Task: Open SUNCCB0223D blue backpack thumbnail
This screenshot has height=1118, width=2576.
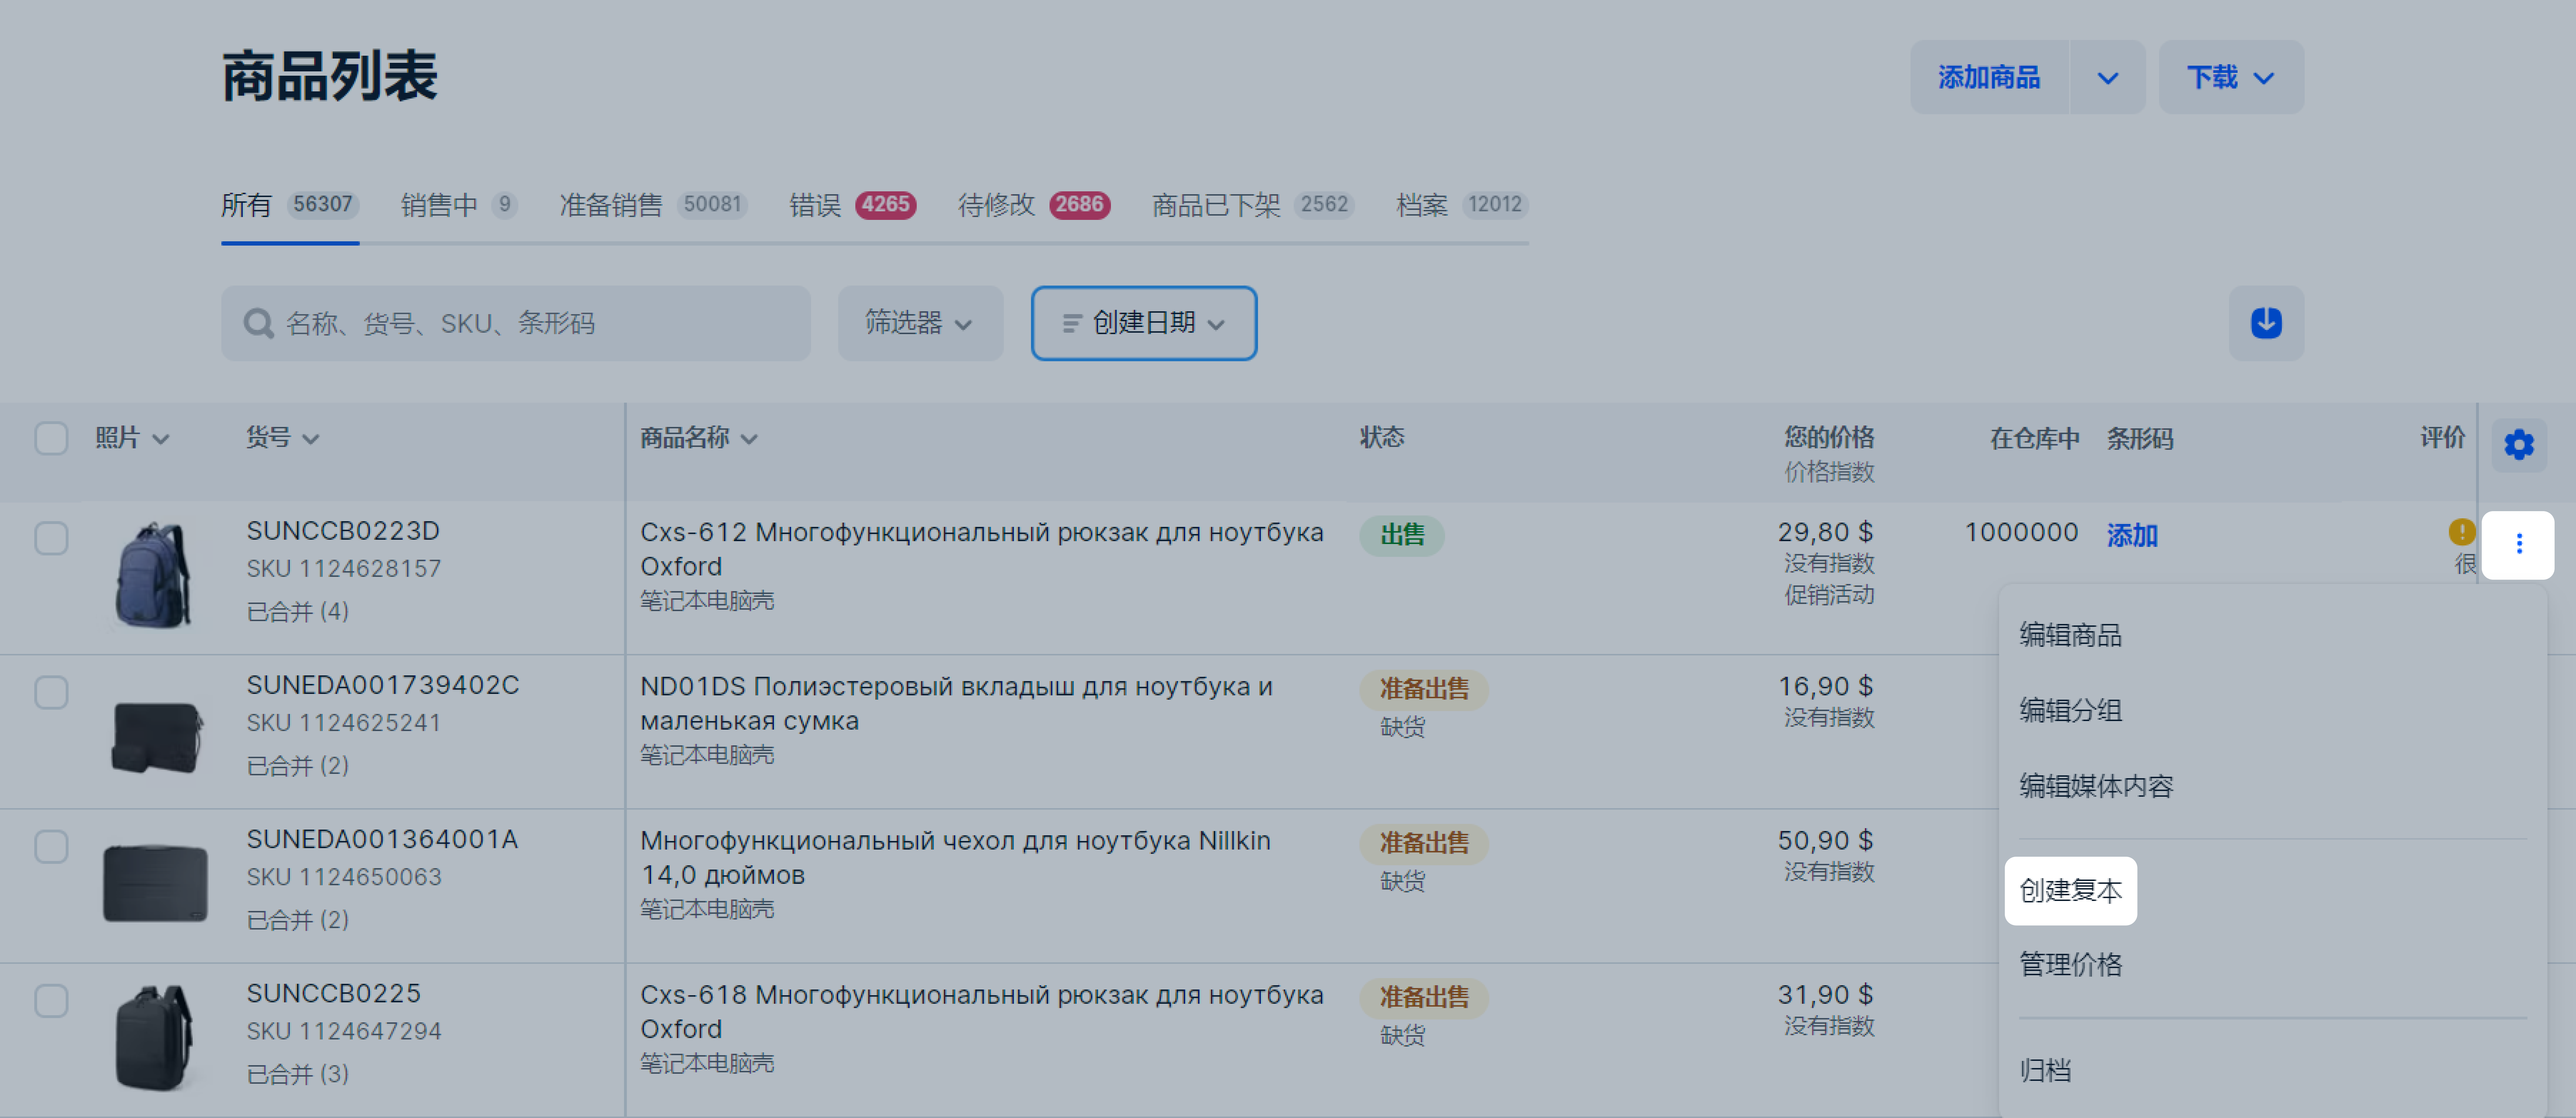Action: 153,575
